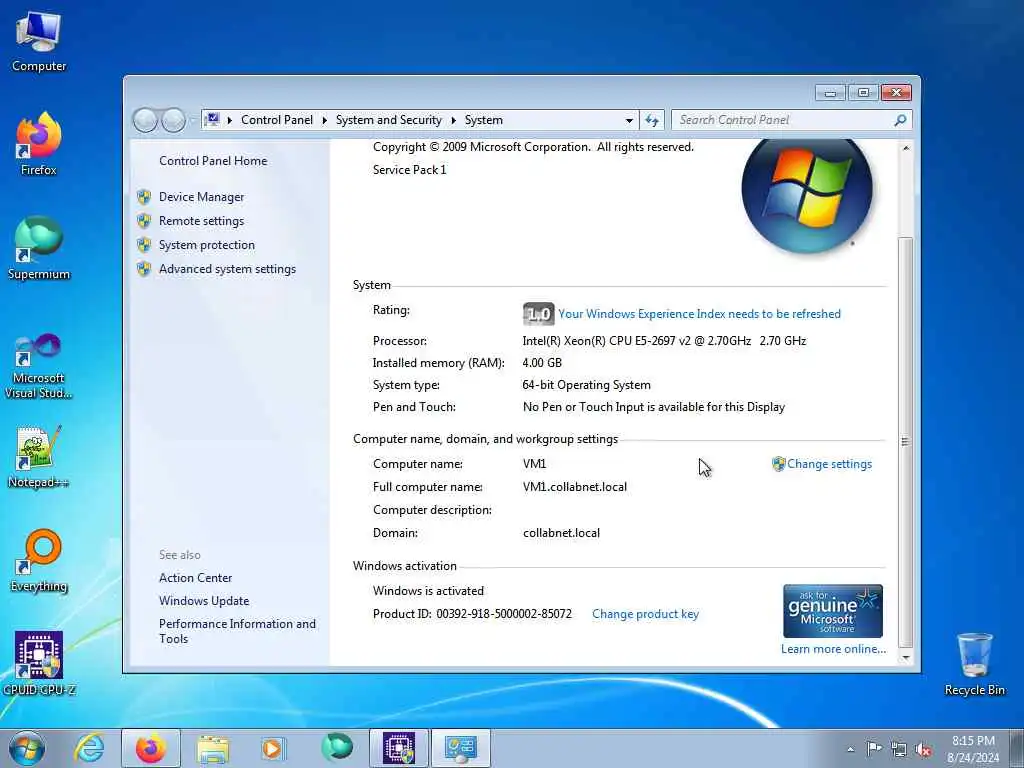
Task: Click the 4.00 GB installed memory value
Action: pos(542,363)
